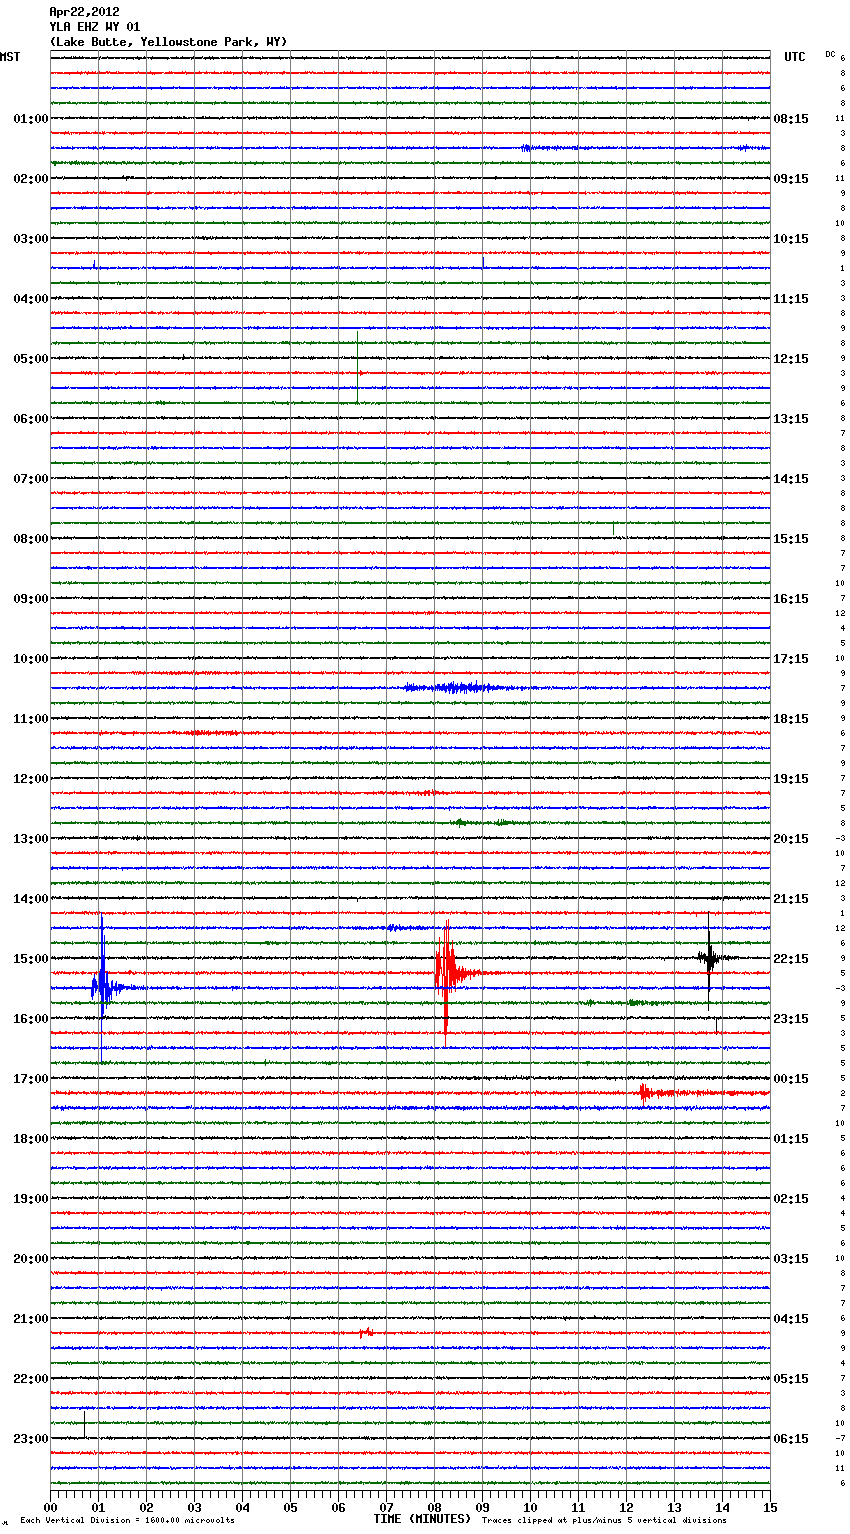This screenshot has height=1534, width=850.
Task: Select the 19:00 MST row label
Action: [x=31, y=1199]
